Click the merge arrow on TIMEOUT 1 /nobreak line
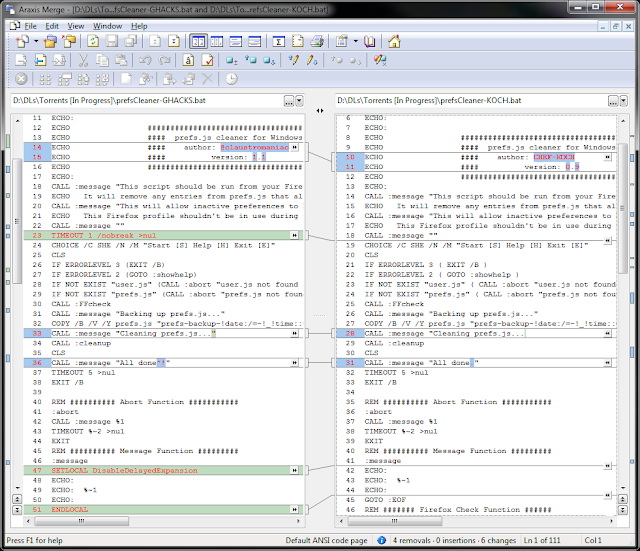The width and height of the screenshot is (640, 551). (x=295, y=235)
